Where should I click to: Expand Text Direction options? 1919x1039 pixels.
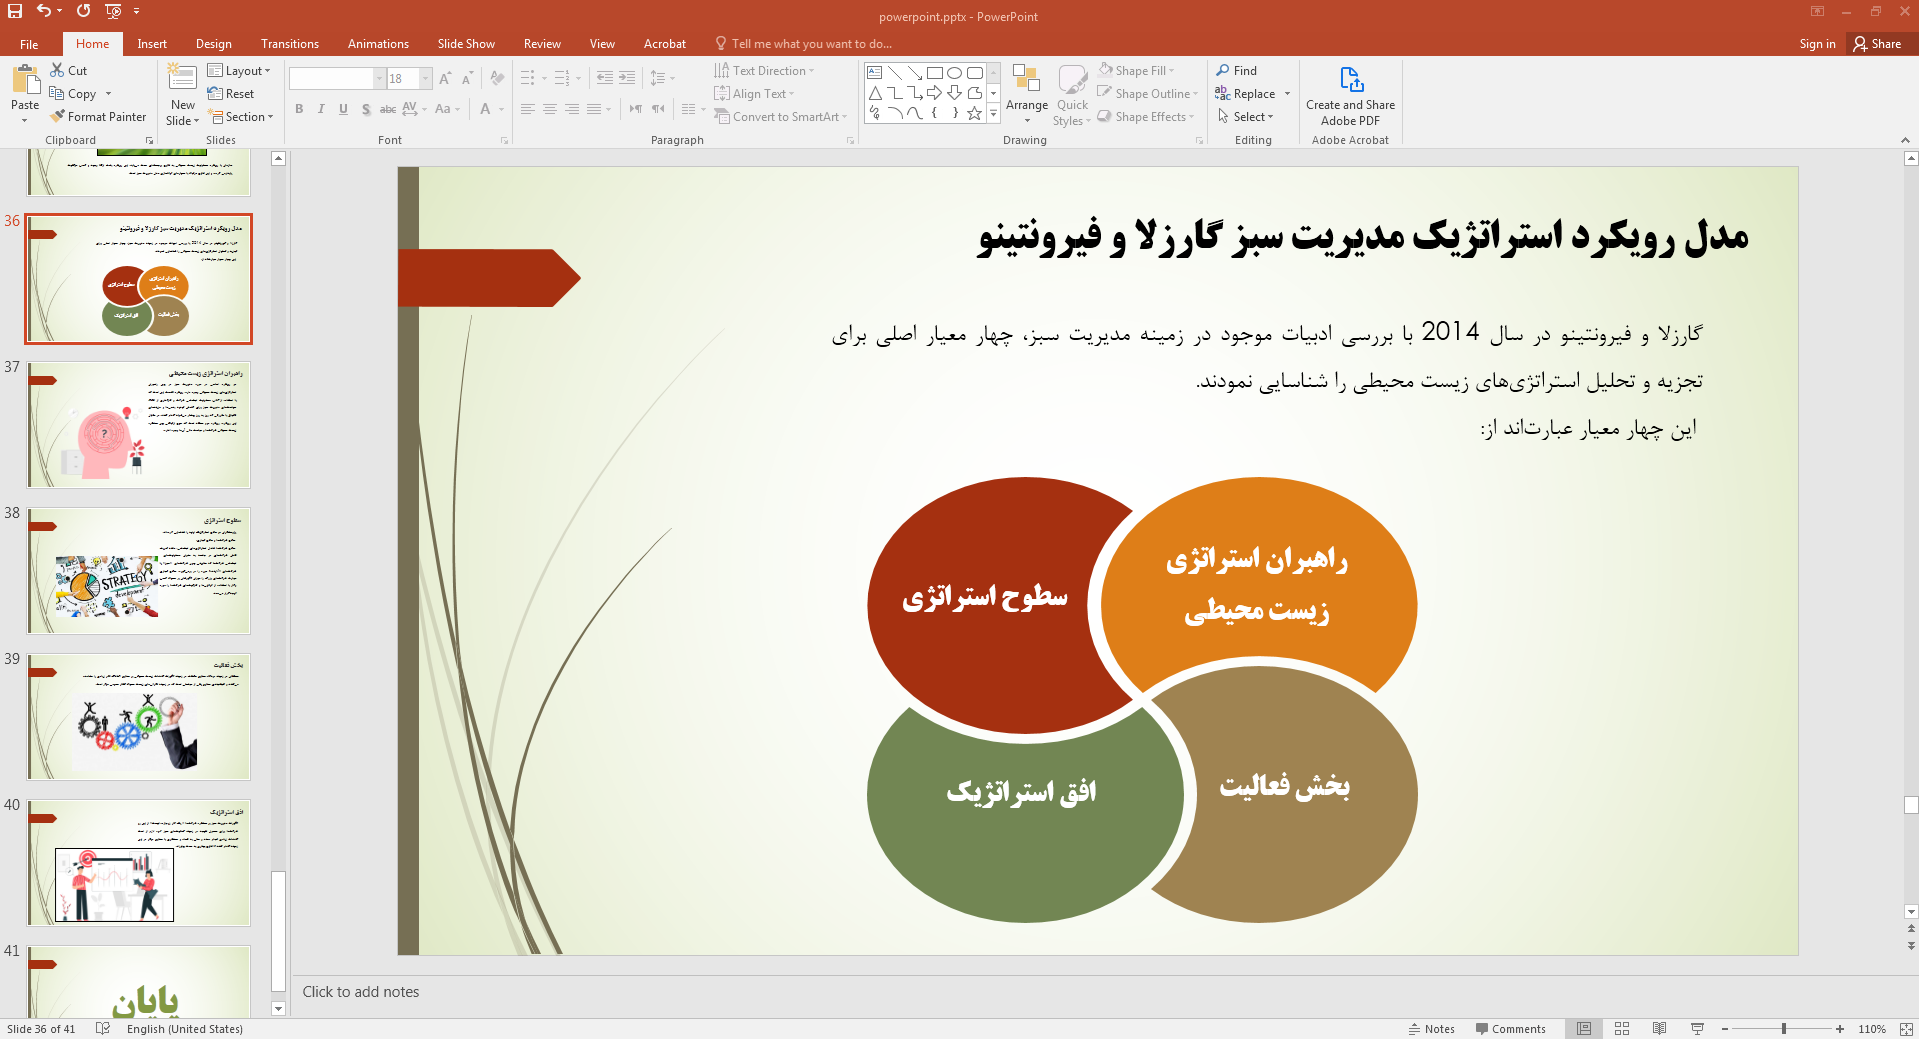point(765,71)
